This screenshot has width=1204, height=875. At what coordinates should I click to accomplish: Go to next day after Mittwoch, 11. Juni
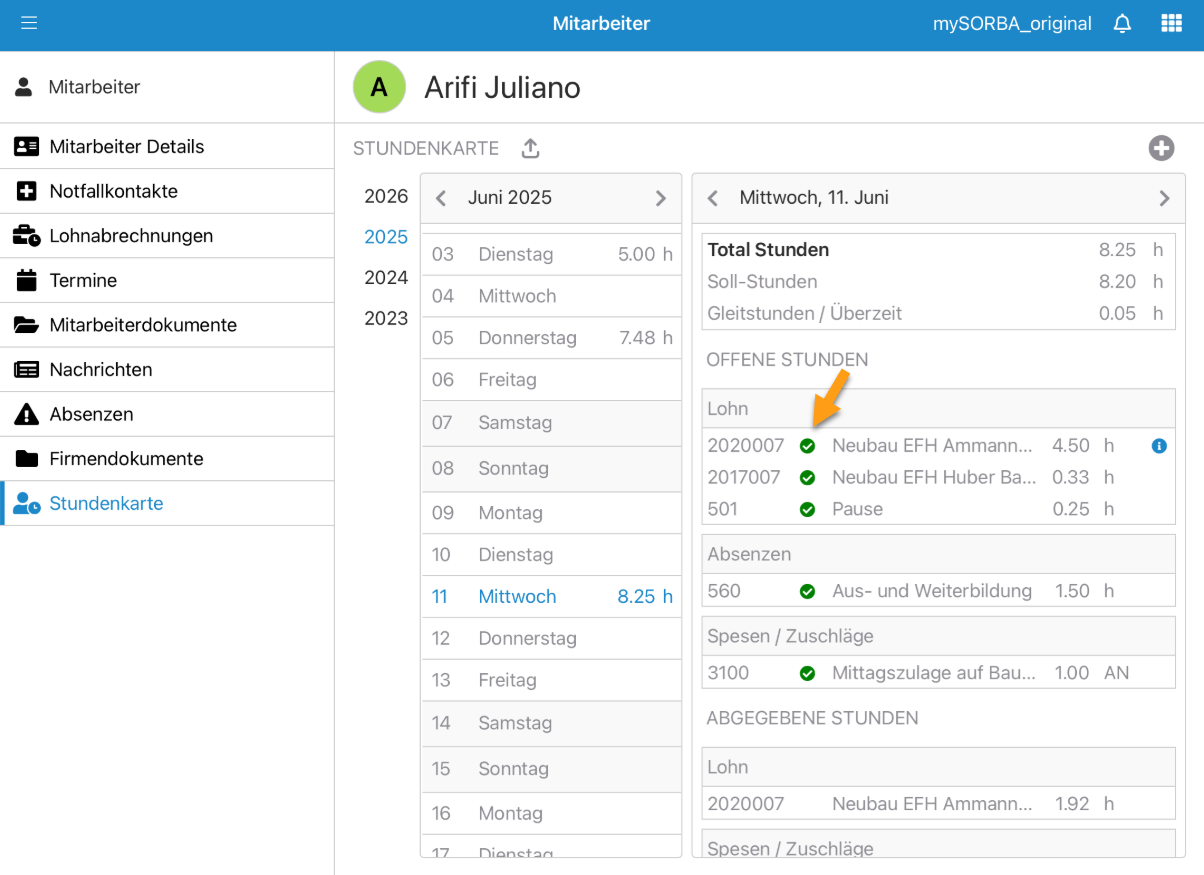tap(1163, 198)
